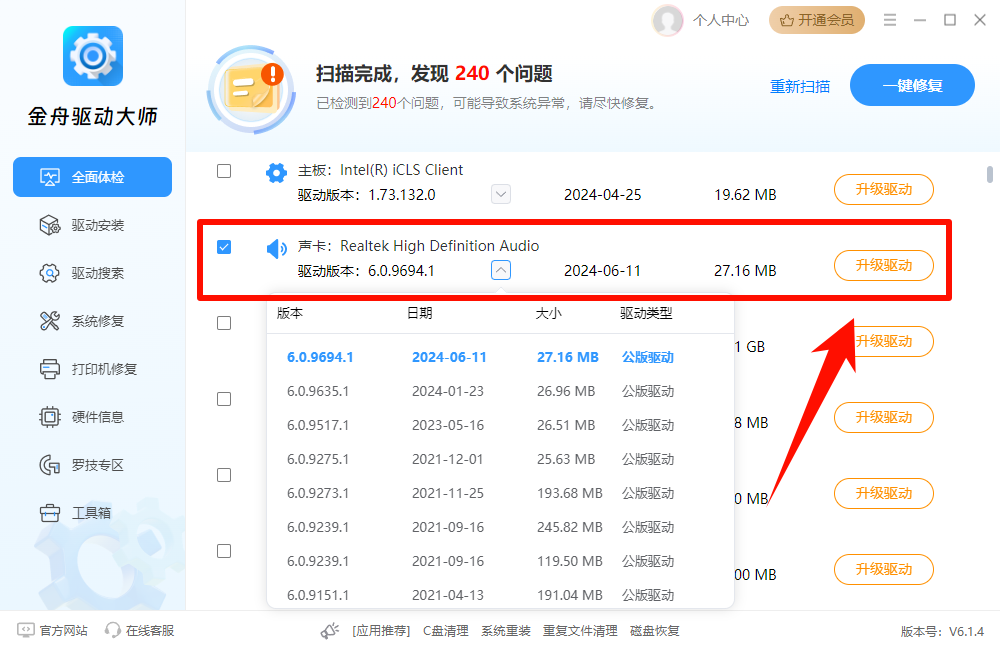Image resolution: width=1000 pixels, height=650 pixels.
Task: Select the checkbox on the bottom driver row
Action: (x=224, y=550)
